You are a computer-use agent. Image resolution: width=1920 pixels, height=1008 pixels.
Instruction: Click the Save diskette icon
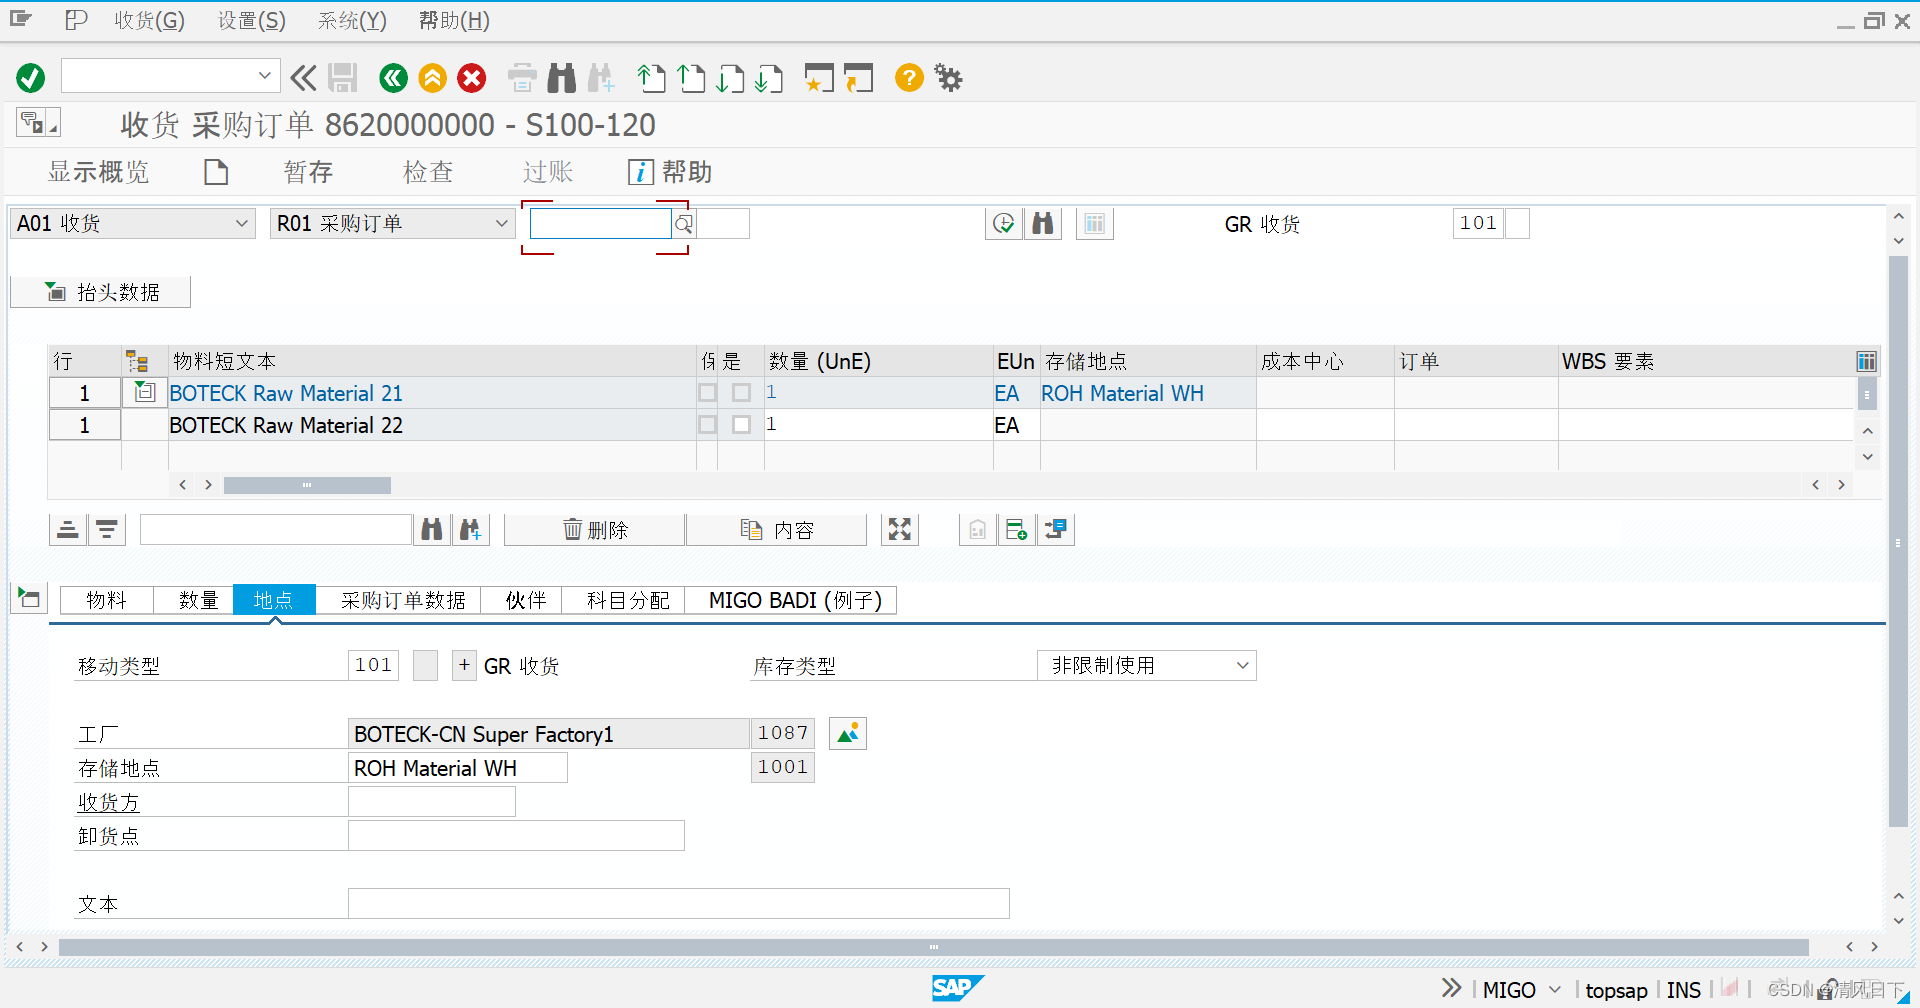343,78
